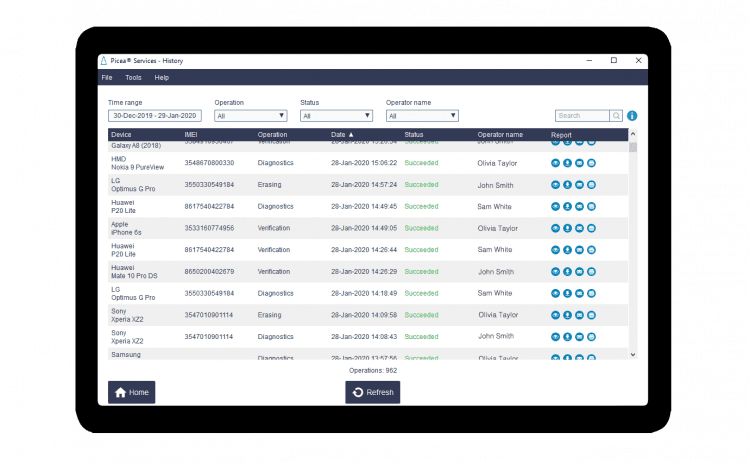Click the scrollbar down arrow
This screenshot has width=750, height=464.
[x=633, y=354]
